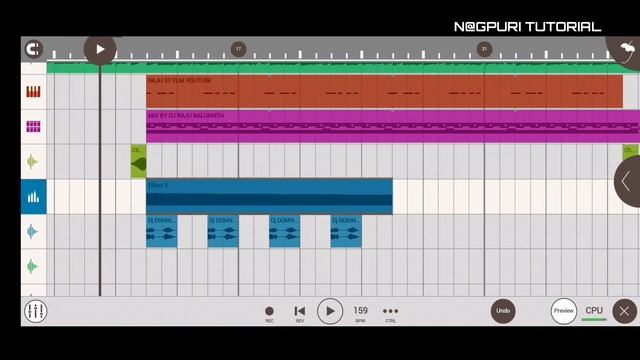The width and height of the screenshot is (640, 360).
Task: Select the first DJ DOMN audio clip
Action: pyautogui.click(x=162, y=231)
